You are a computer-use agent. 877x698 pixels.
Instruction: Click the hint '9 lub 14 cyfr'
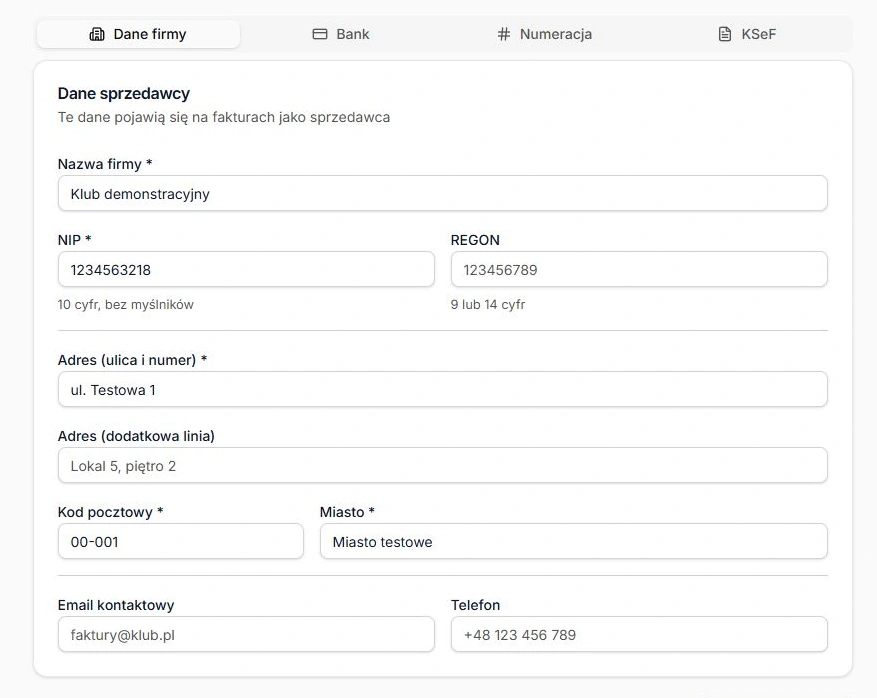[x=488, y=305]
